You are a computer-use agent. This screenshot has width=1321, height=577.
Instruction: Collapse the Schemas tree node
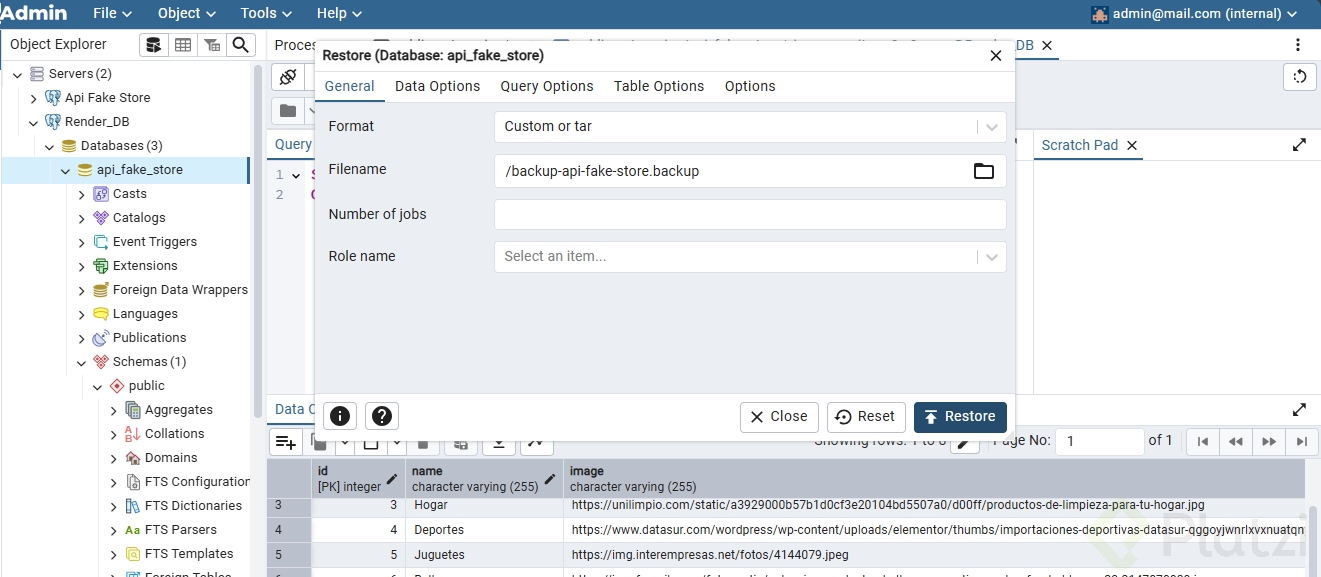tap(82, 362)
